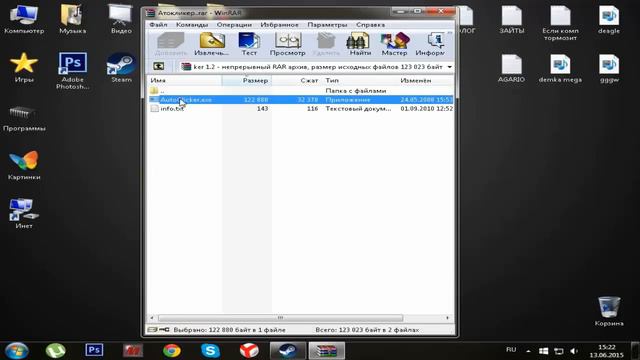The width and height of the screenshot is (640, 360).
Task: Click the Удалить (Delete) toolbar icon
Action: 326,44
